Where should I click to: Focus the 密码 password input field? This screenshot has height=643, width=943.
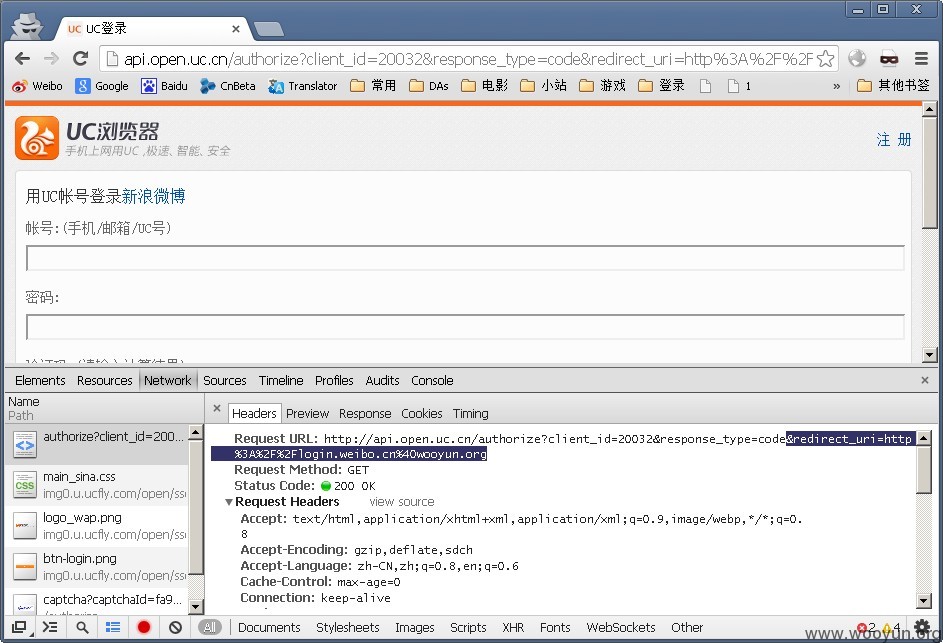[x=465, y=327]
